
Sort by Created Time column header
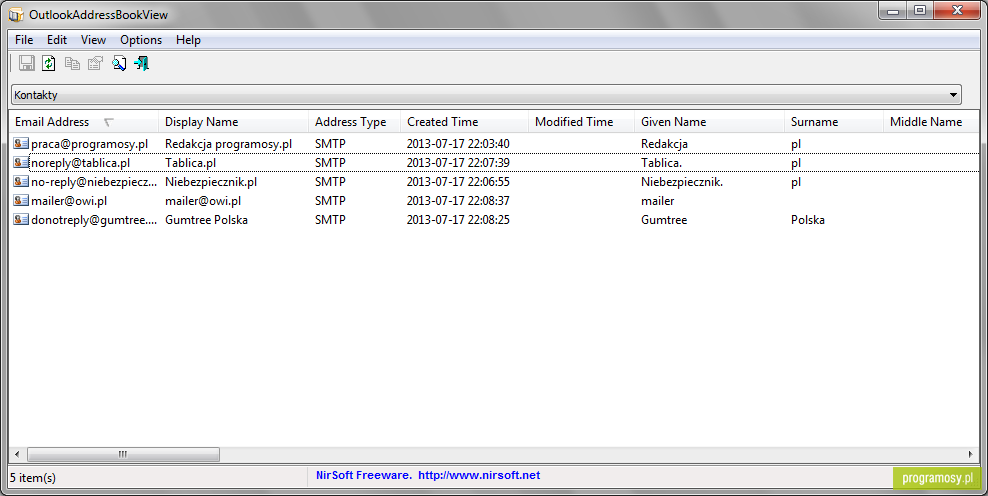click(x=464, y=122)
